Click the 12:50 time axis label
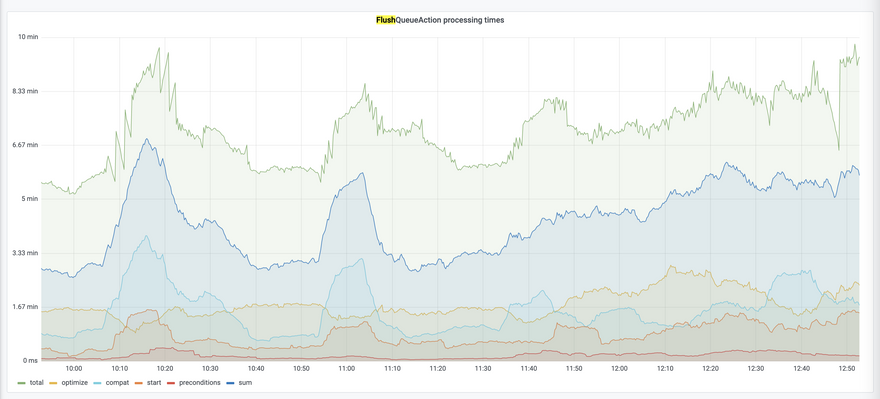This screenshot has height=399, width=880. tap(847, 369)
